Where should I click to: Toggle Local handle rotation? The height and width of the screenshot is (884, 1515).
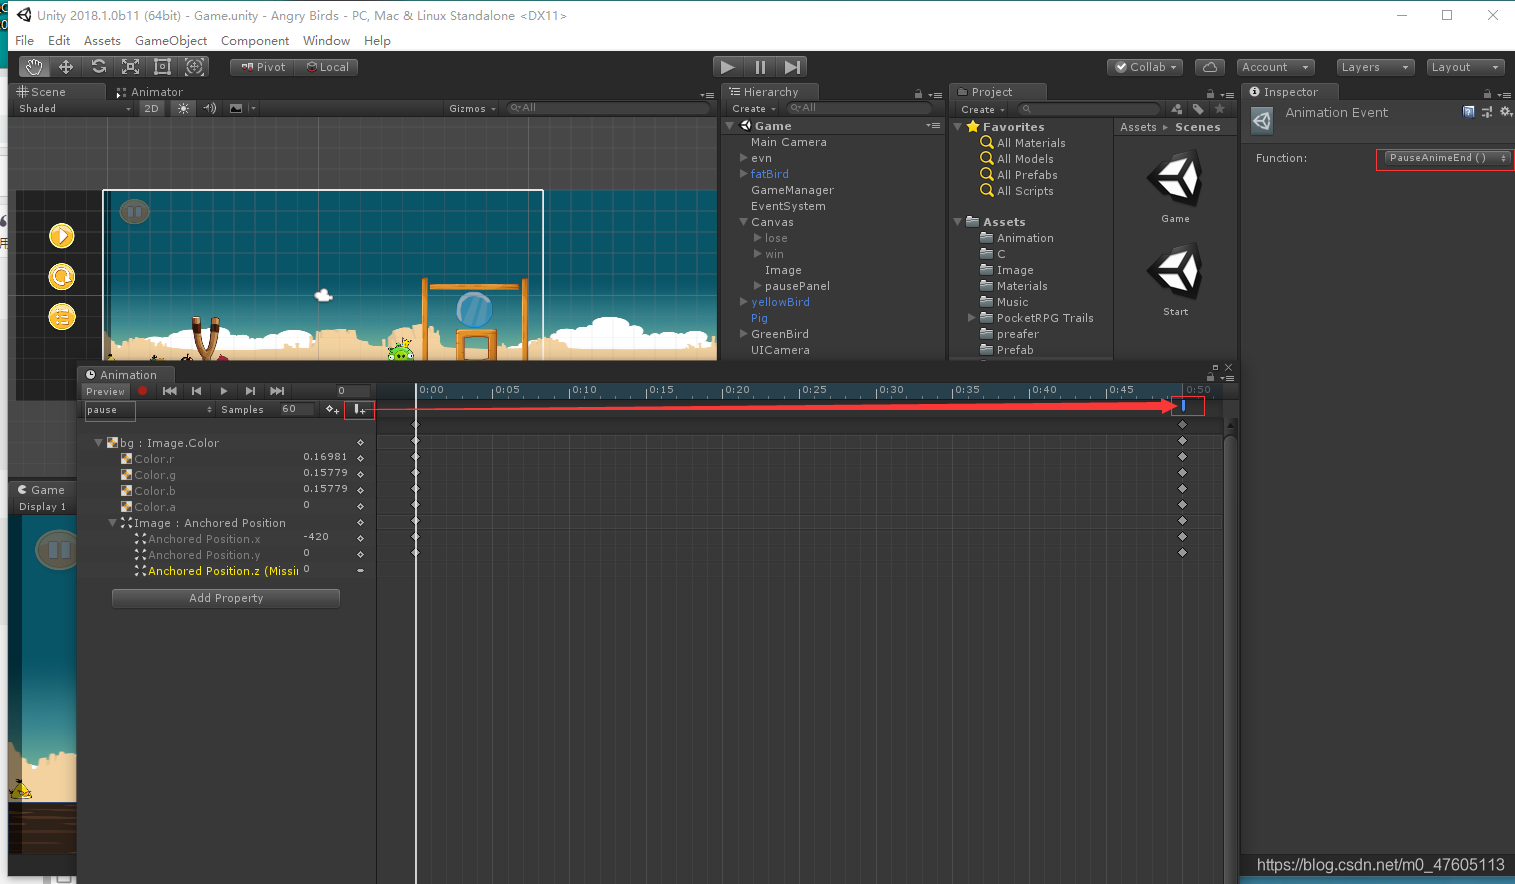328,67
